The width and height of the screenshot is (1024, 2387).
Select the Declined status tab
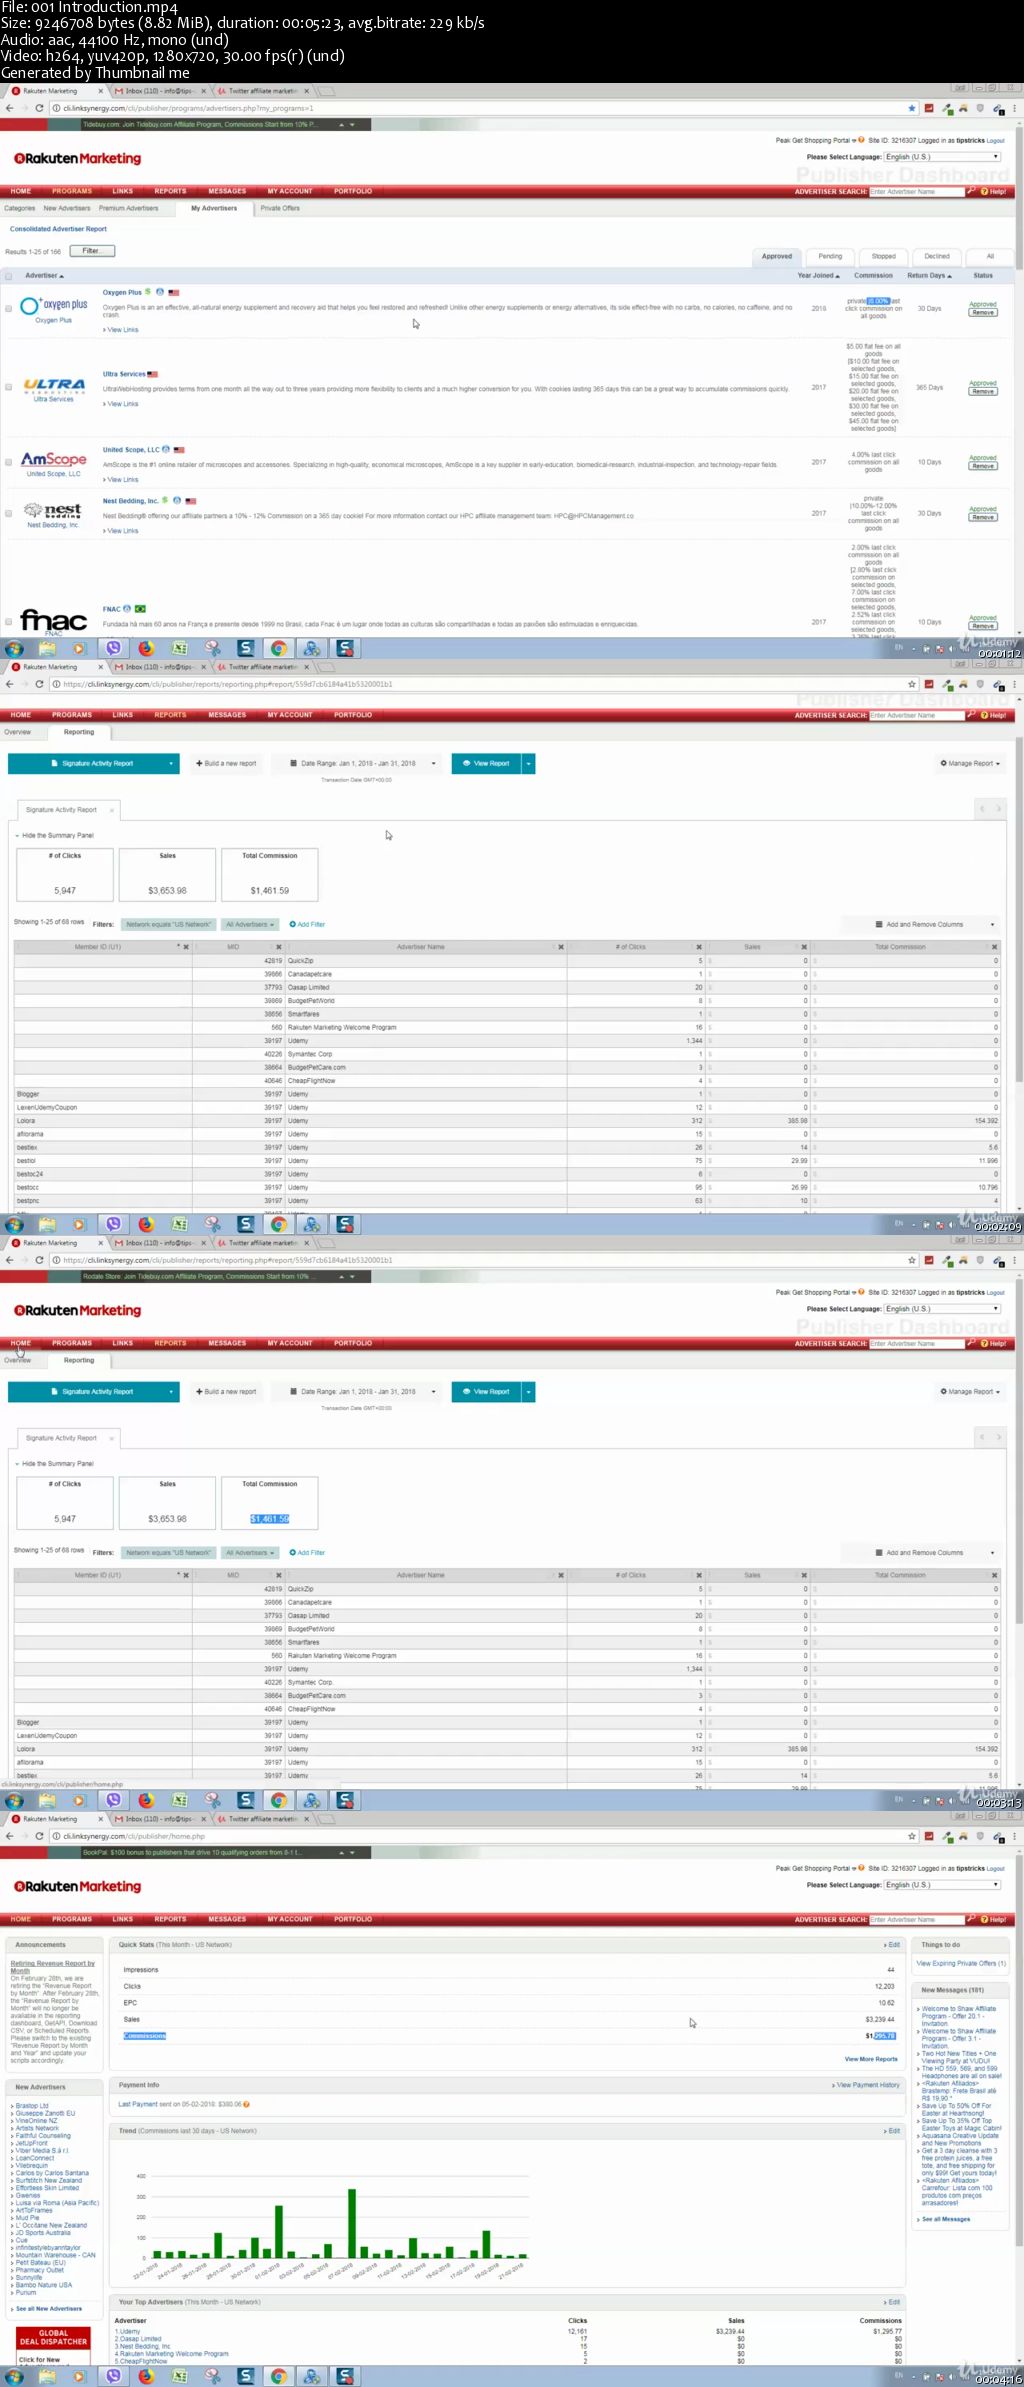pos(937,256)
